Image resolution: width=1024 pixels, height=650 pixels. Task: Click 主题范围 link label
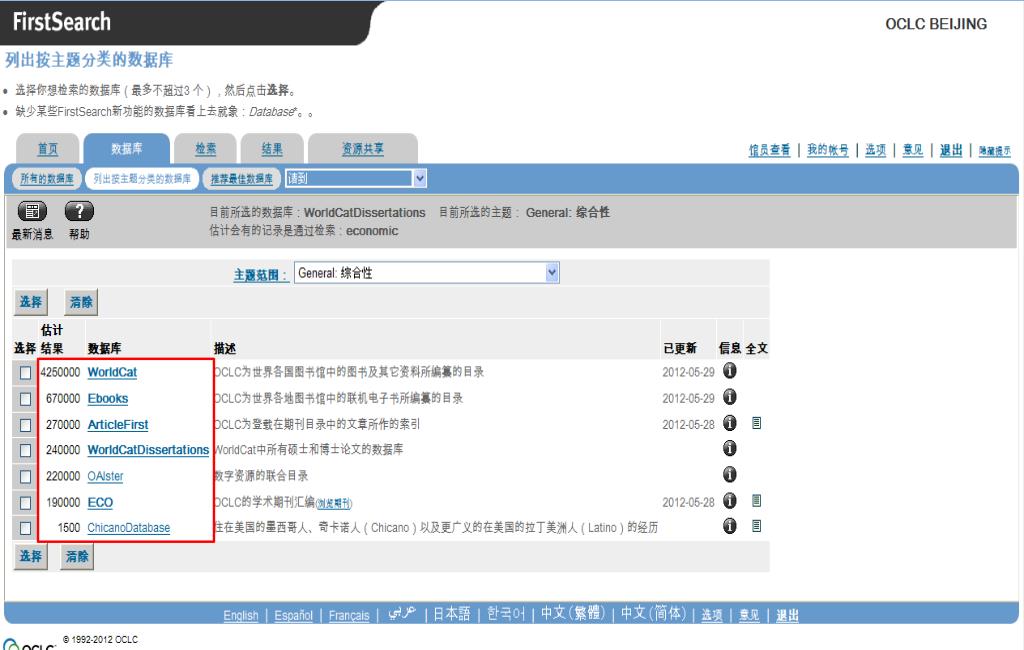point(260,275)
